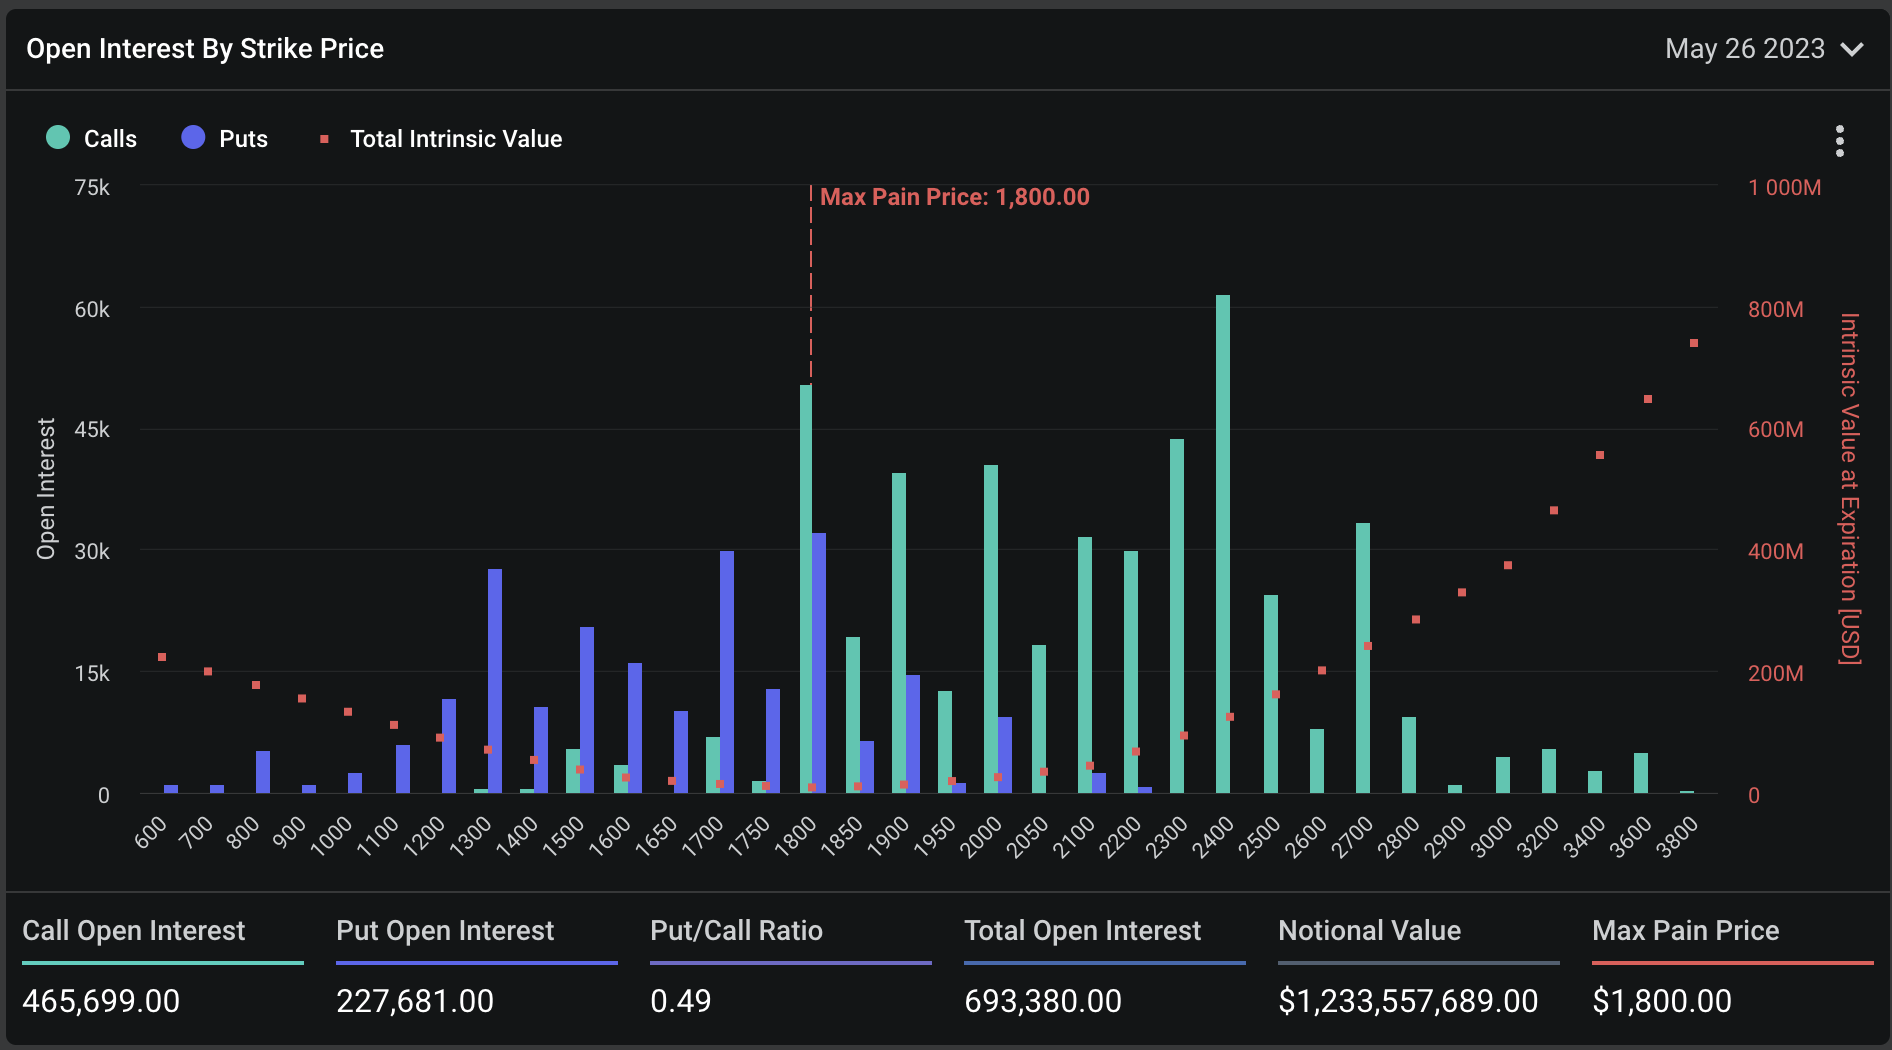Toggle the Calls series in the legend
Viewport: 1892px width, 1050px height.
(x=92, y=138)
